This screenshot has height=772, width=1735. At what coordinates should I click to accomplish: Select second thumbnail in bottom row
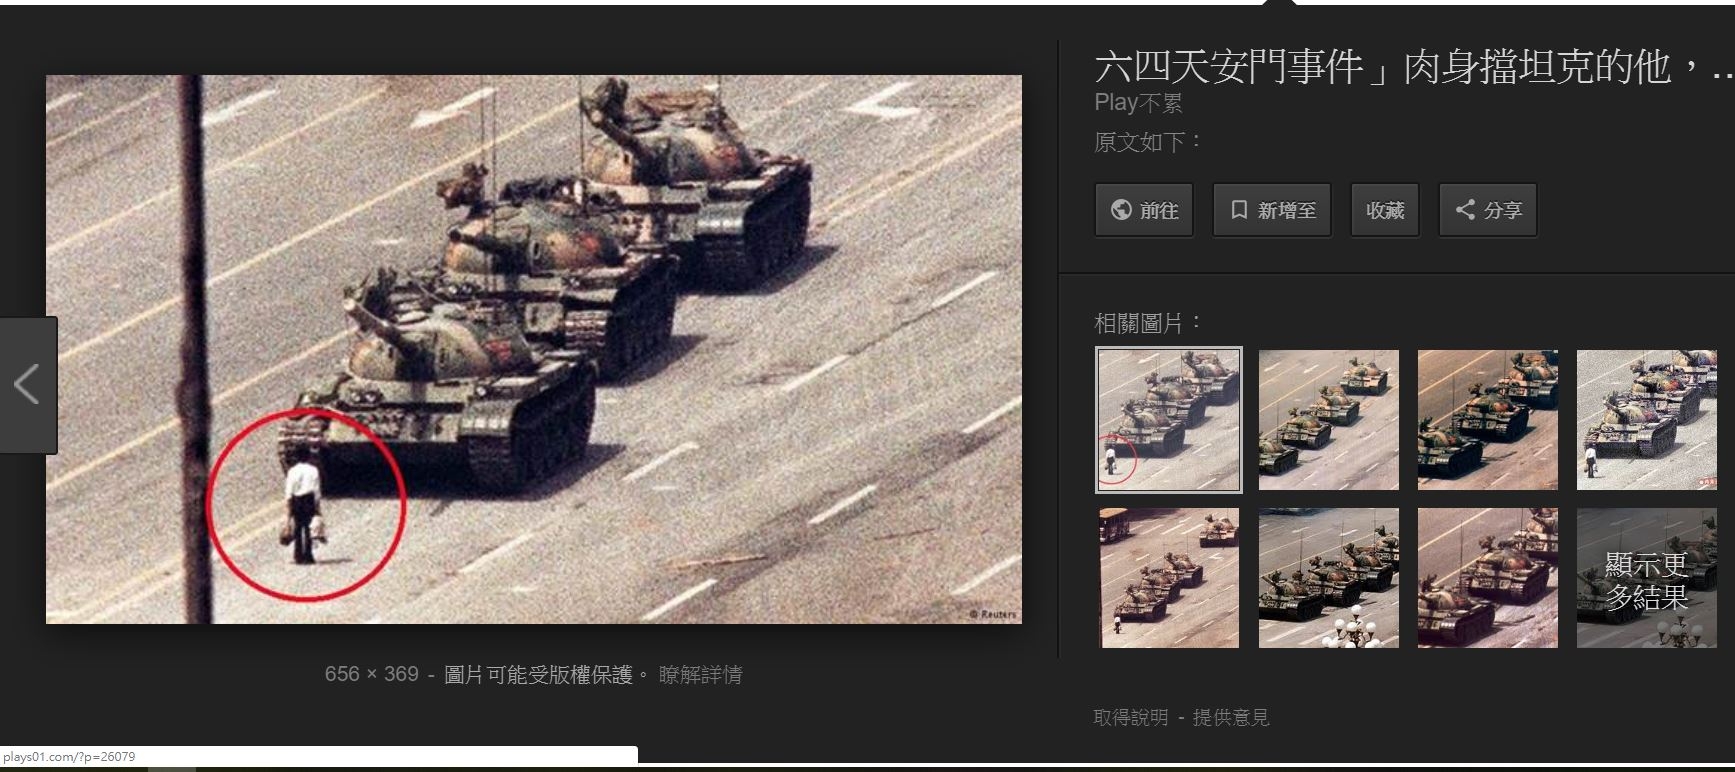click(x=1329, y=578)
